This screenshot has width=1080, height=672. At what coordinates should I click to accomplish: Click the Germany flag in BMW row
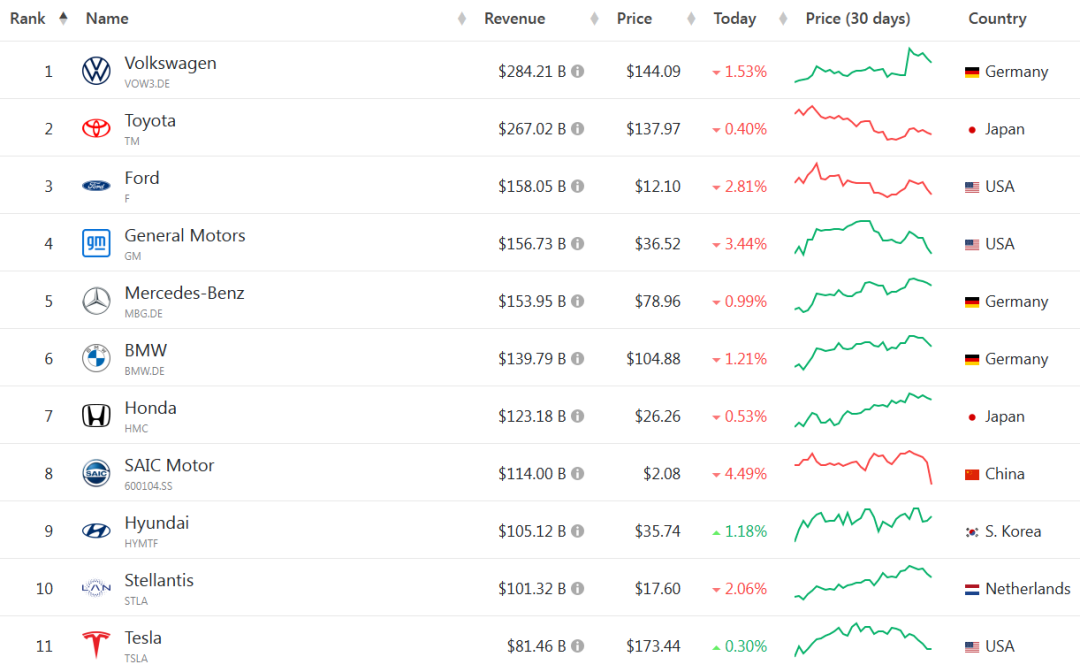point(972,359)
